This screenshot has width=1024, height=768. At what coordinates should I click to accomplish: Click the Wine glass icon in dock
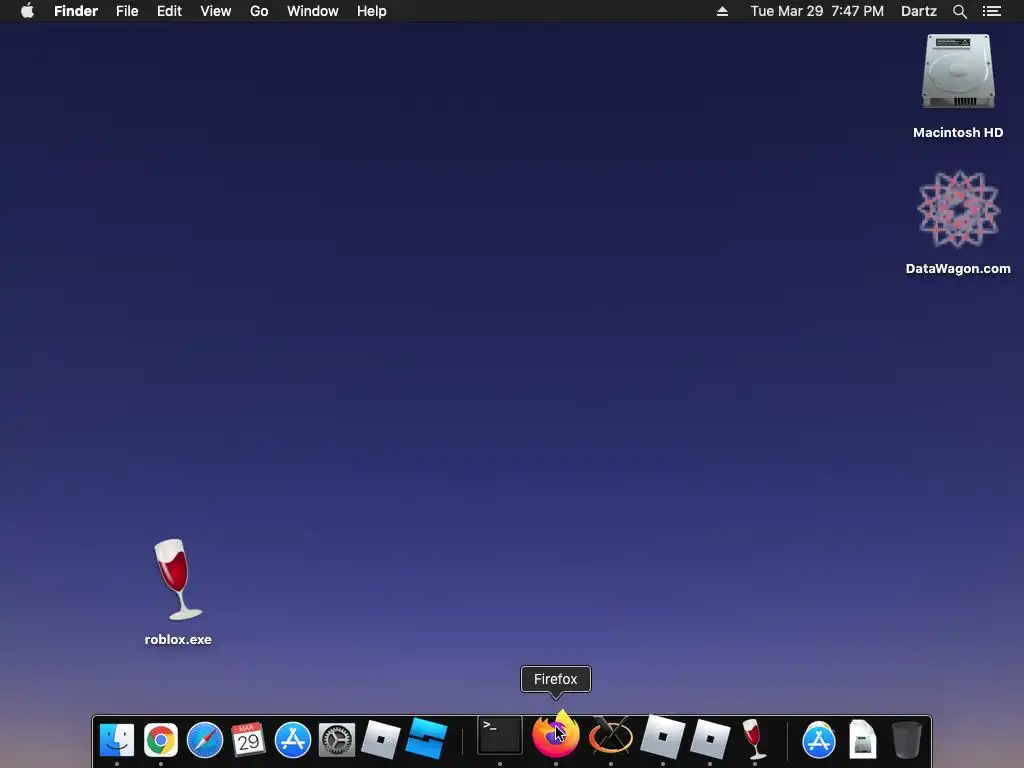[x=754, y=739]
